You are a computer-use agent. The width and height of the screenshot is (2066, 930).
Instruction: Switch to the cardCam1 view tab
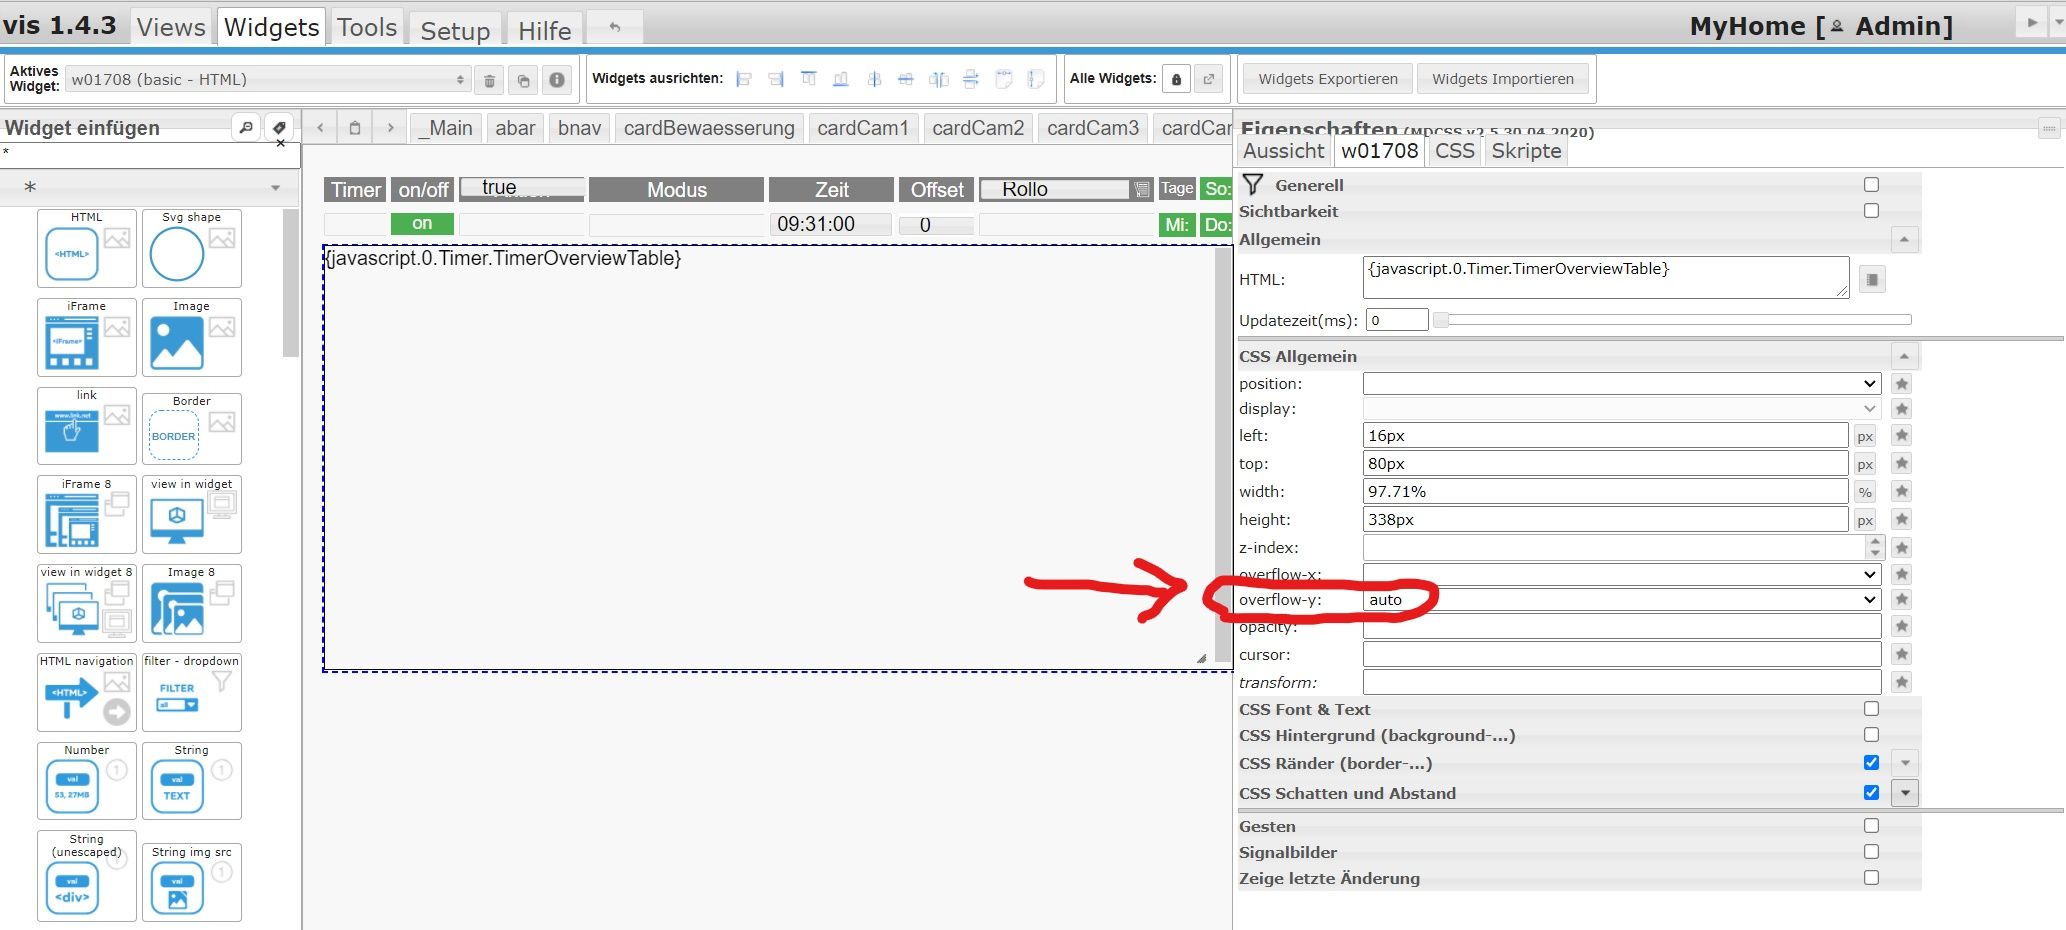(x=863, y=128)
